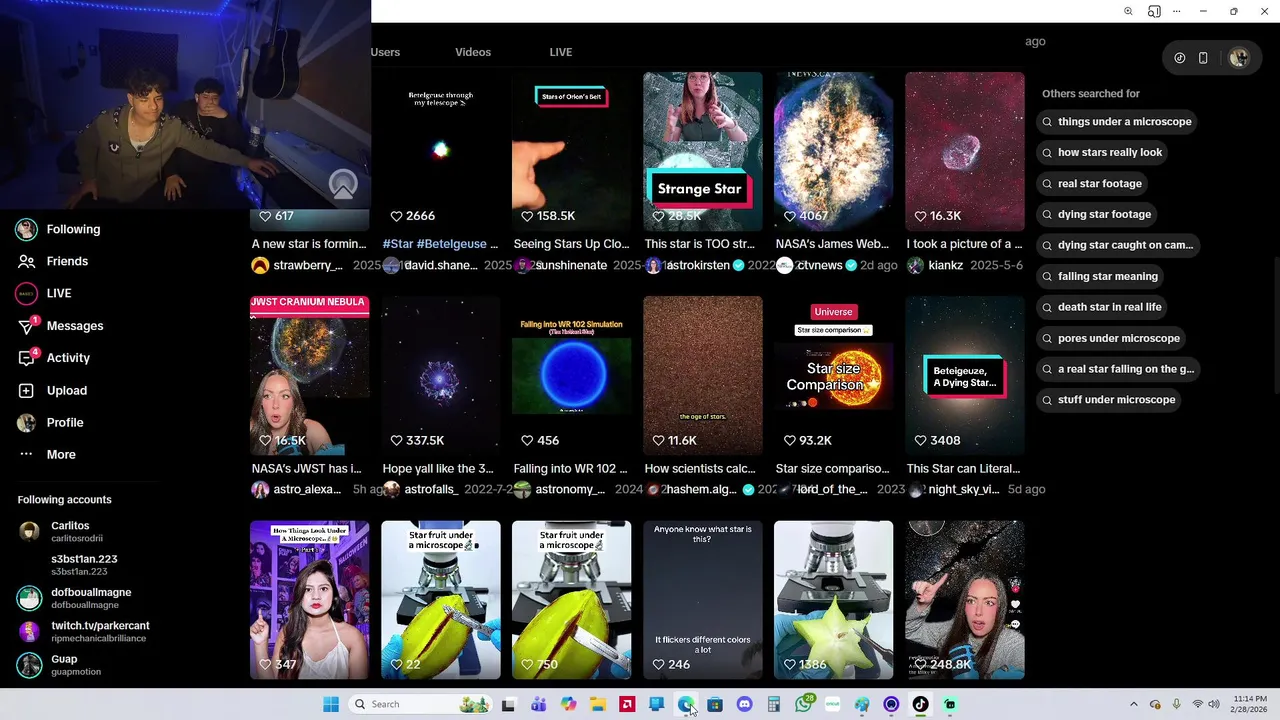The image size is (1280, 720).
Task: Open the JWST Cranium Nebula video
Action: 309,376
